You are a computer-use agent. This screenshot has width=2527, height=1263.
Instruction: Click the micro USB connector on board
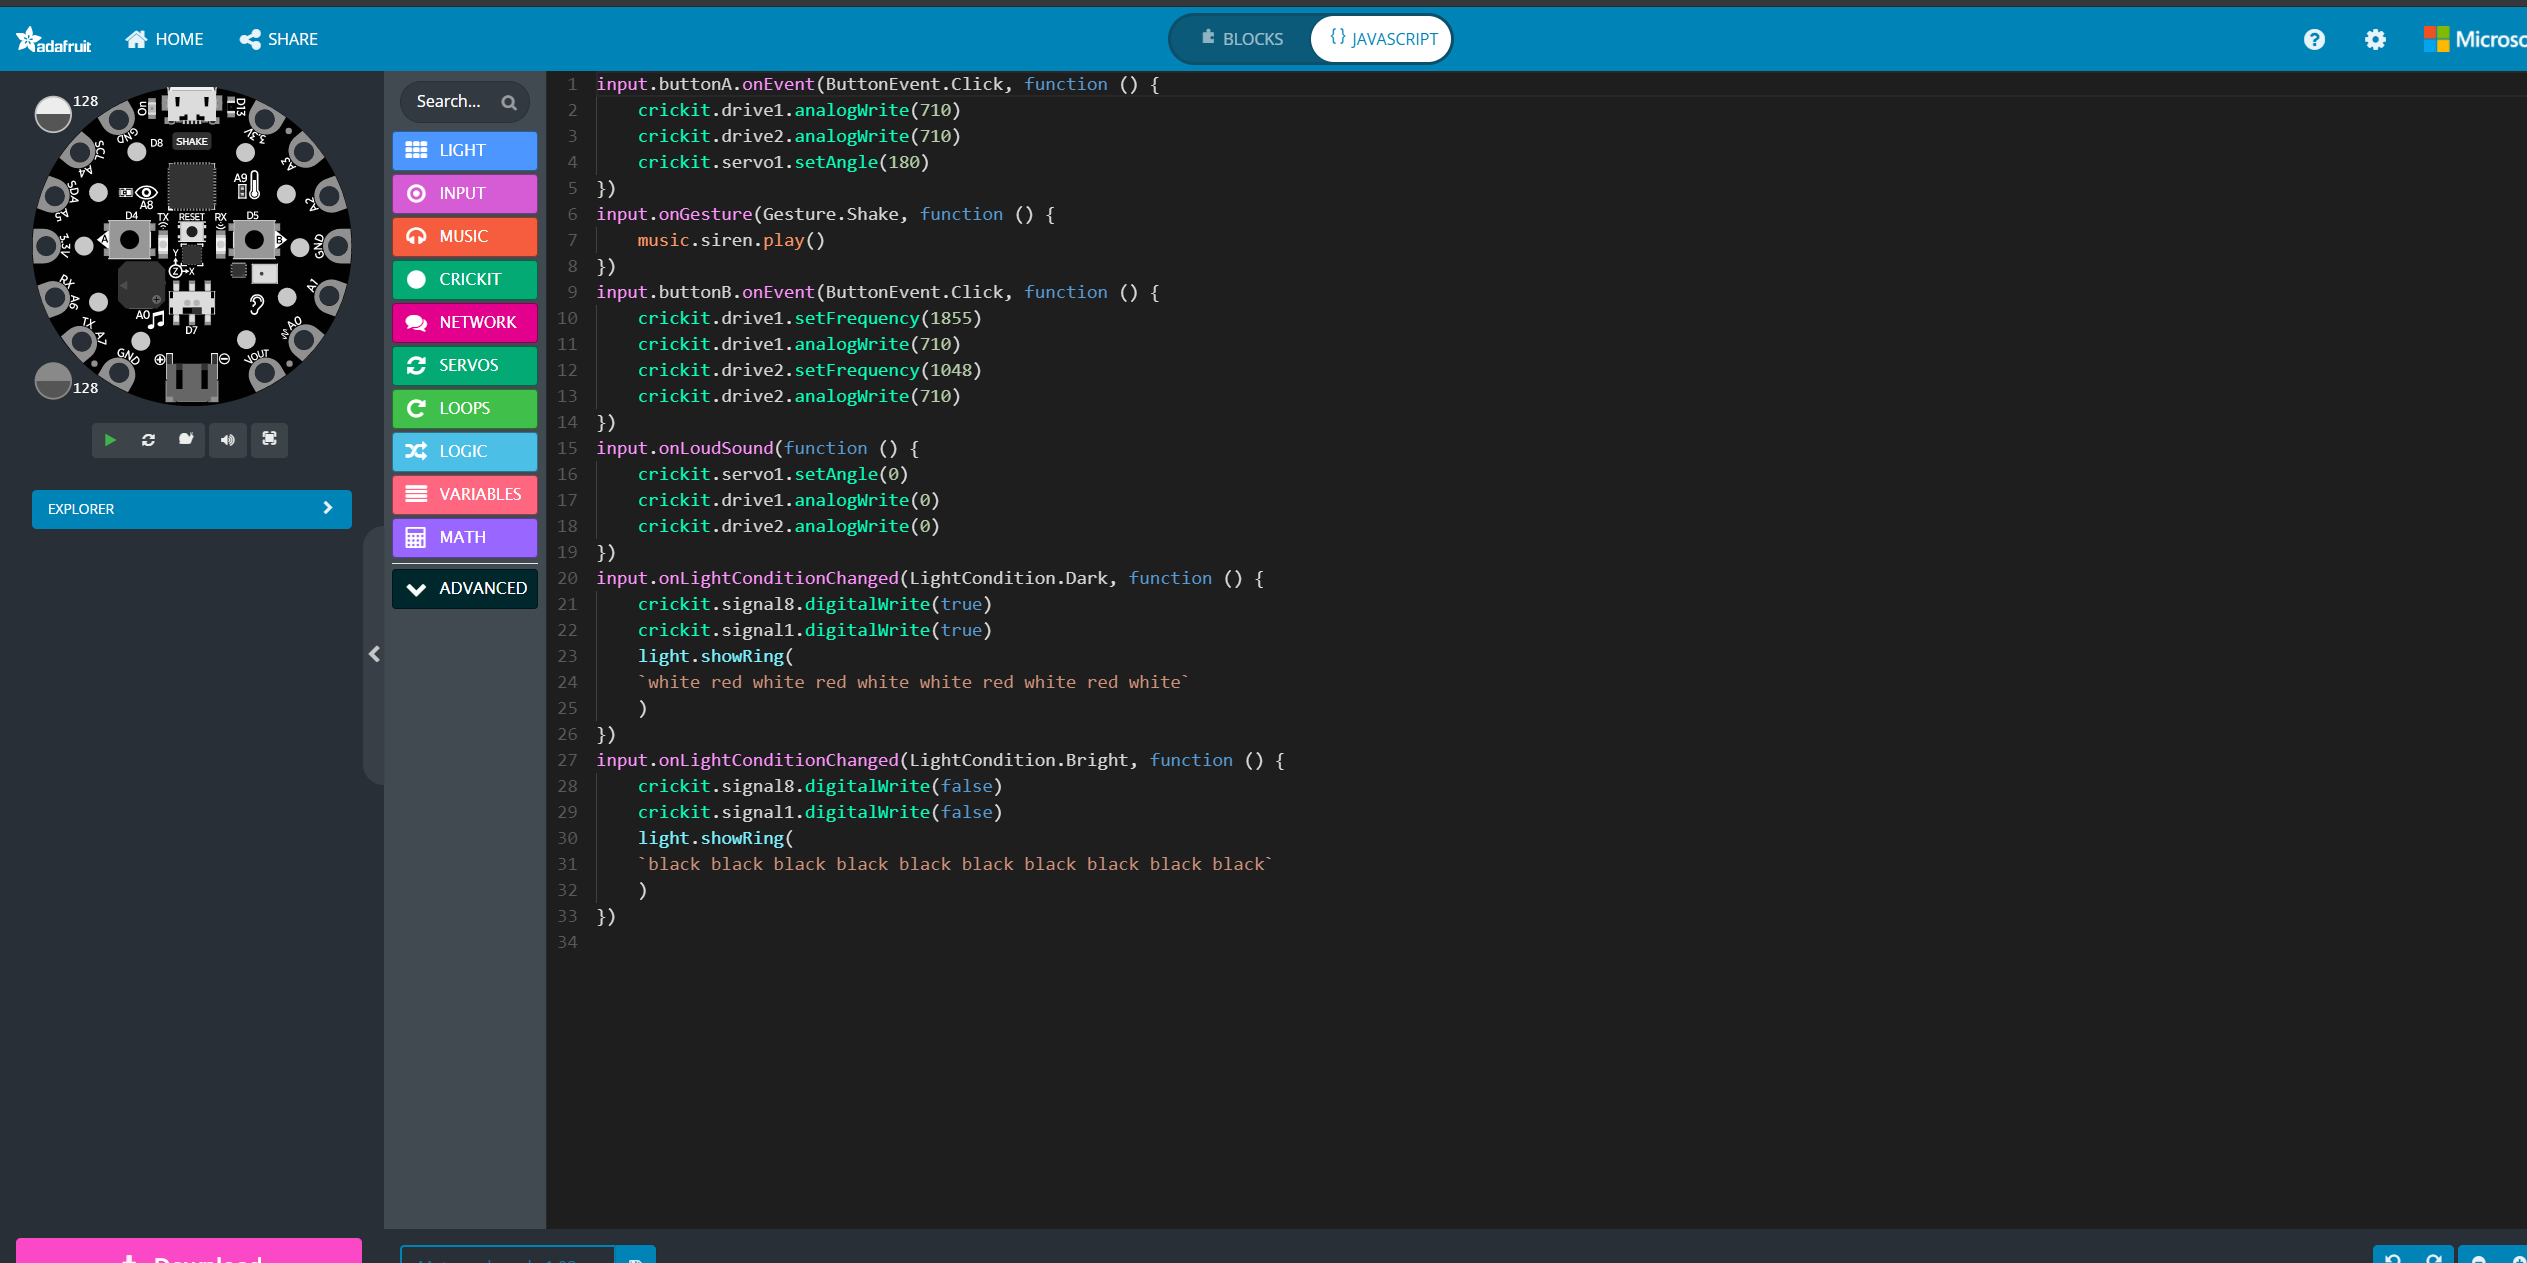[x=192, y=103]
